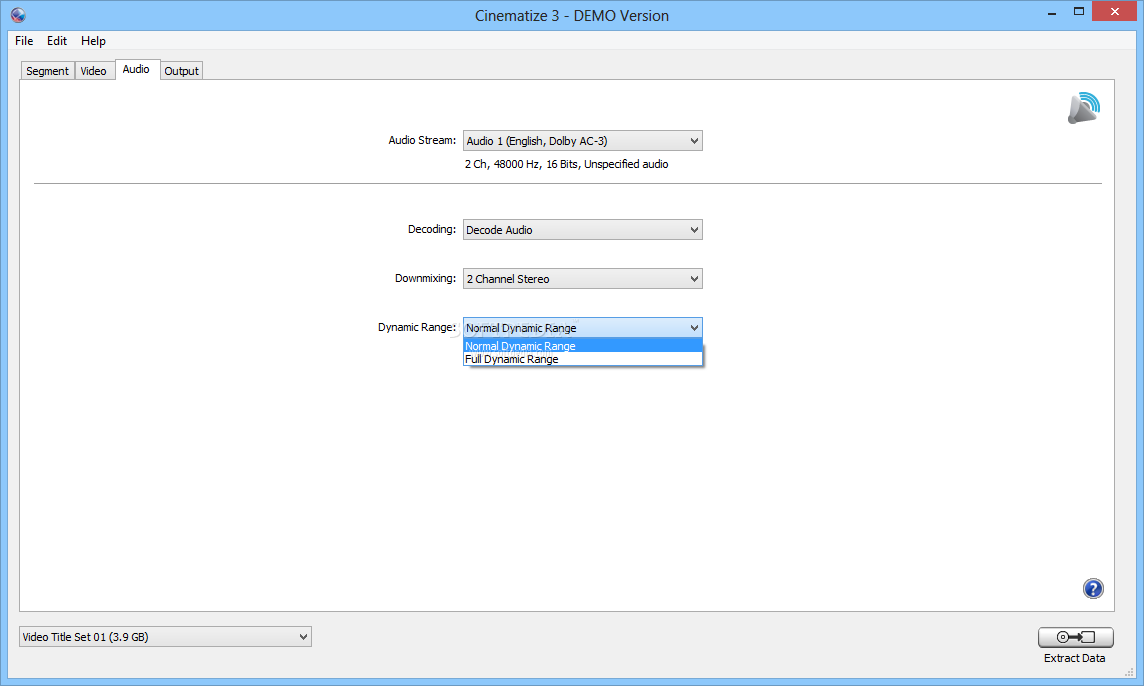1144x686 pixels.
Task: Open the Downmixing dropdown
Action: [x=582, y=279]
